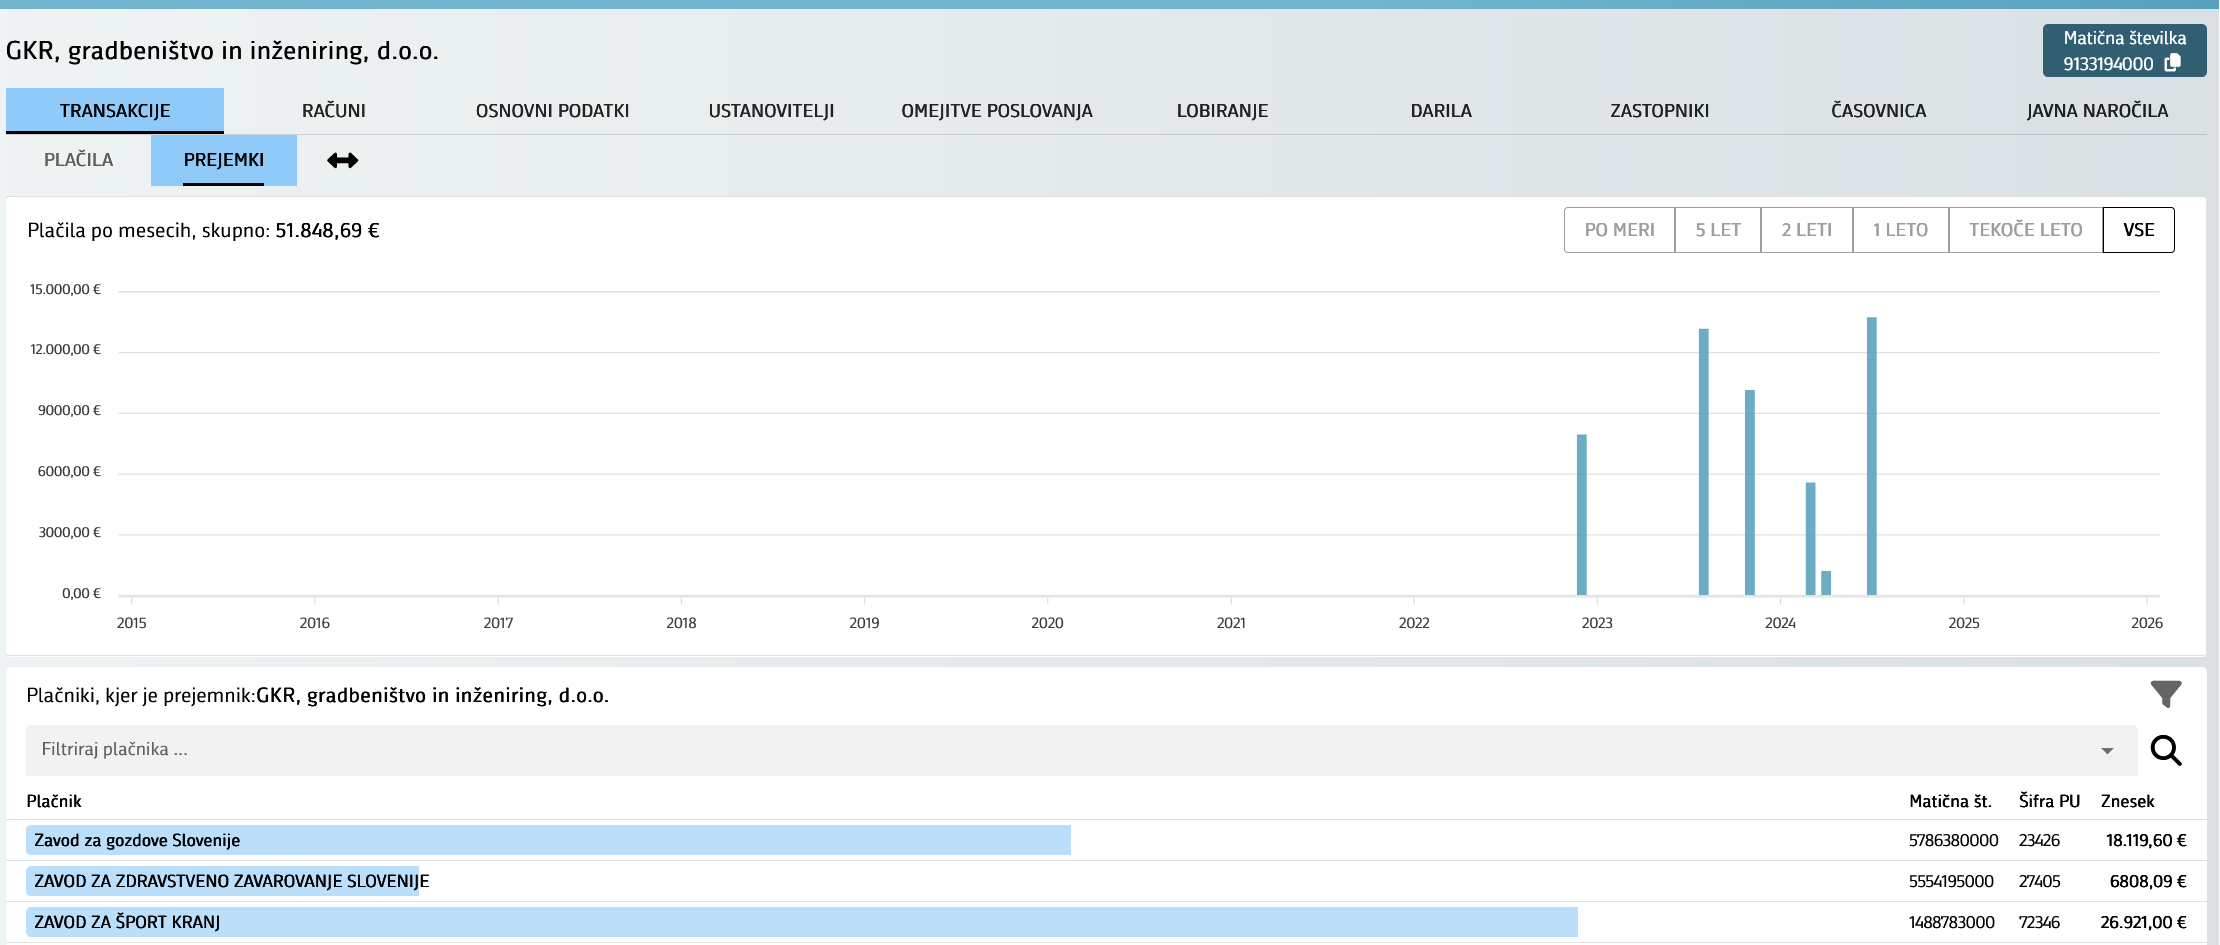Copy the Matična številka registration number

click(2172, 63)
